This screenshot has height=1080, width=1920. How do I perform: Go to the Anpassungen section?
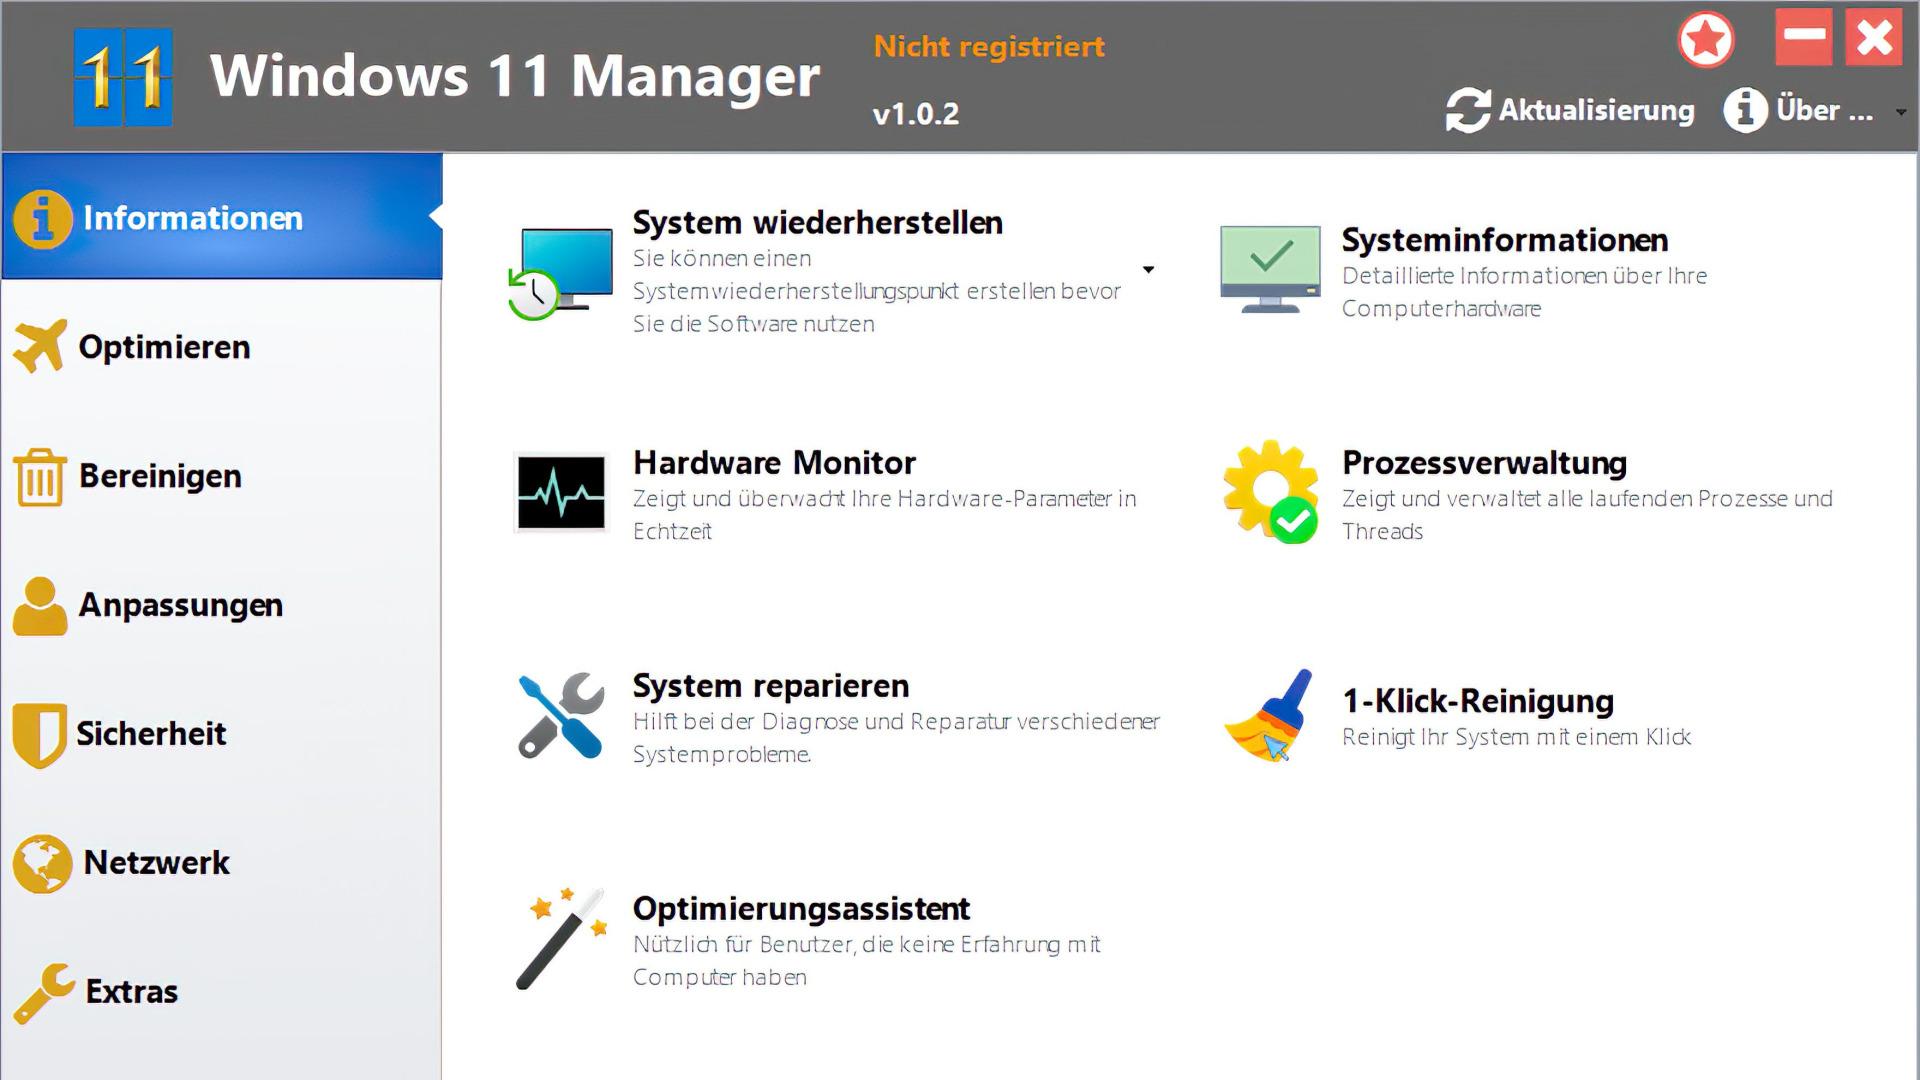coord(222,605)
